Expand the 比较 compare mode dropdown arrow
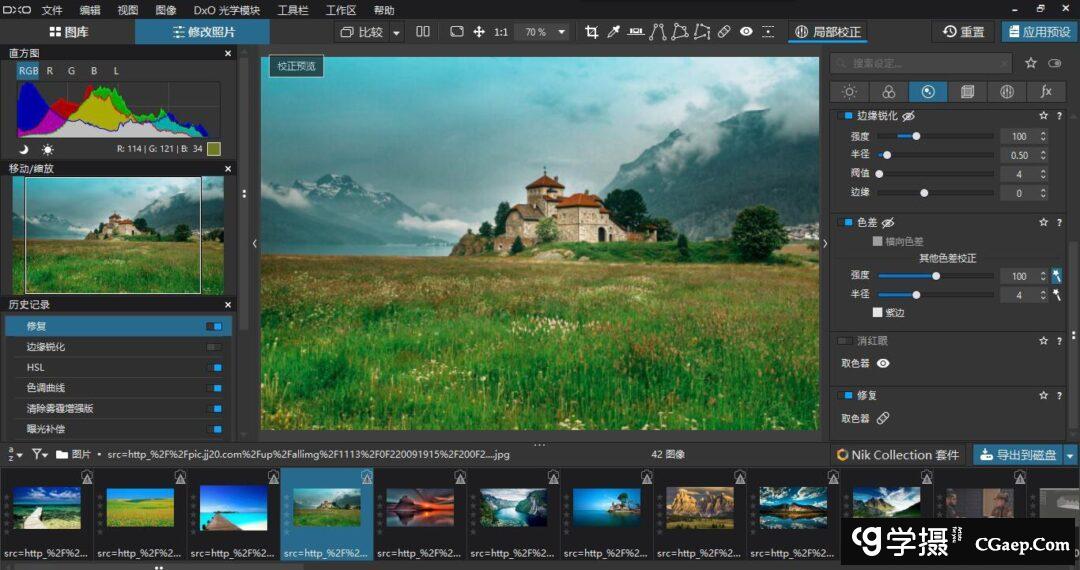The height and width of the screenshot is (570, 1080). pos(396,32)
